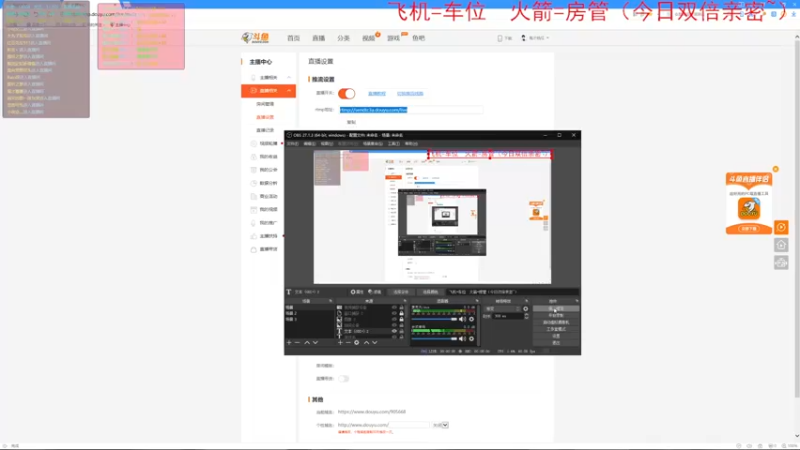Toggle the lock of the selected 文本 source
This screenshot has height=450, width=800.
click(x=402, y=331)
